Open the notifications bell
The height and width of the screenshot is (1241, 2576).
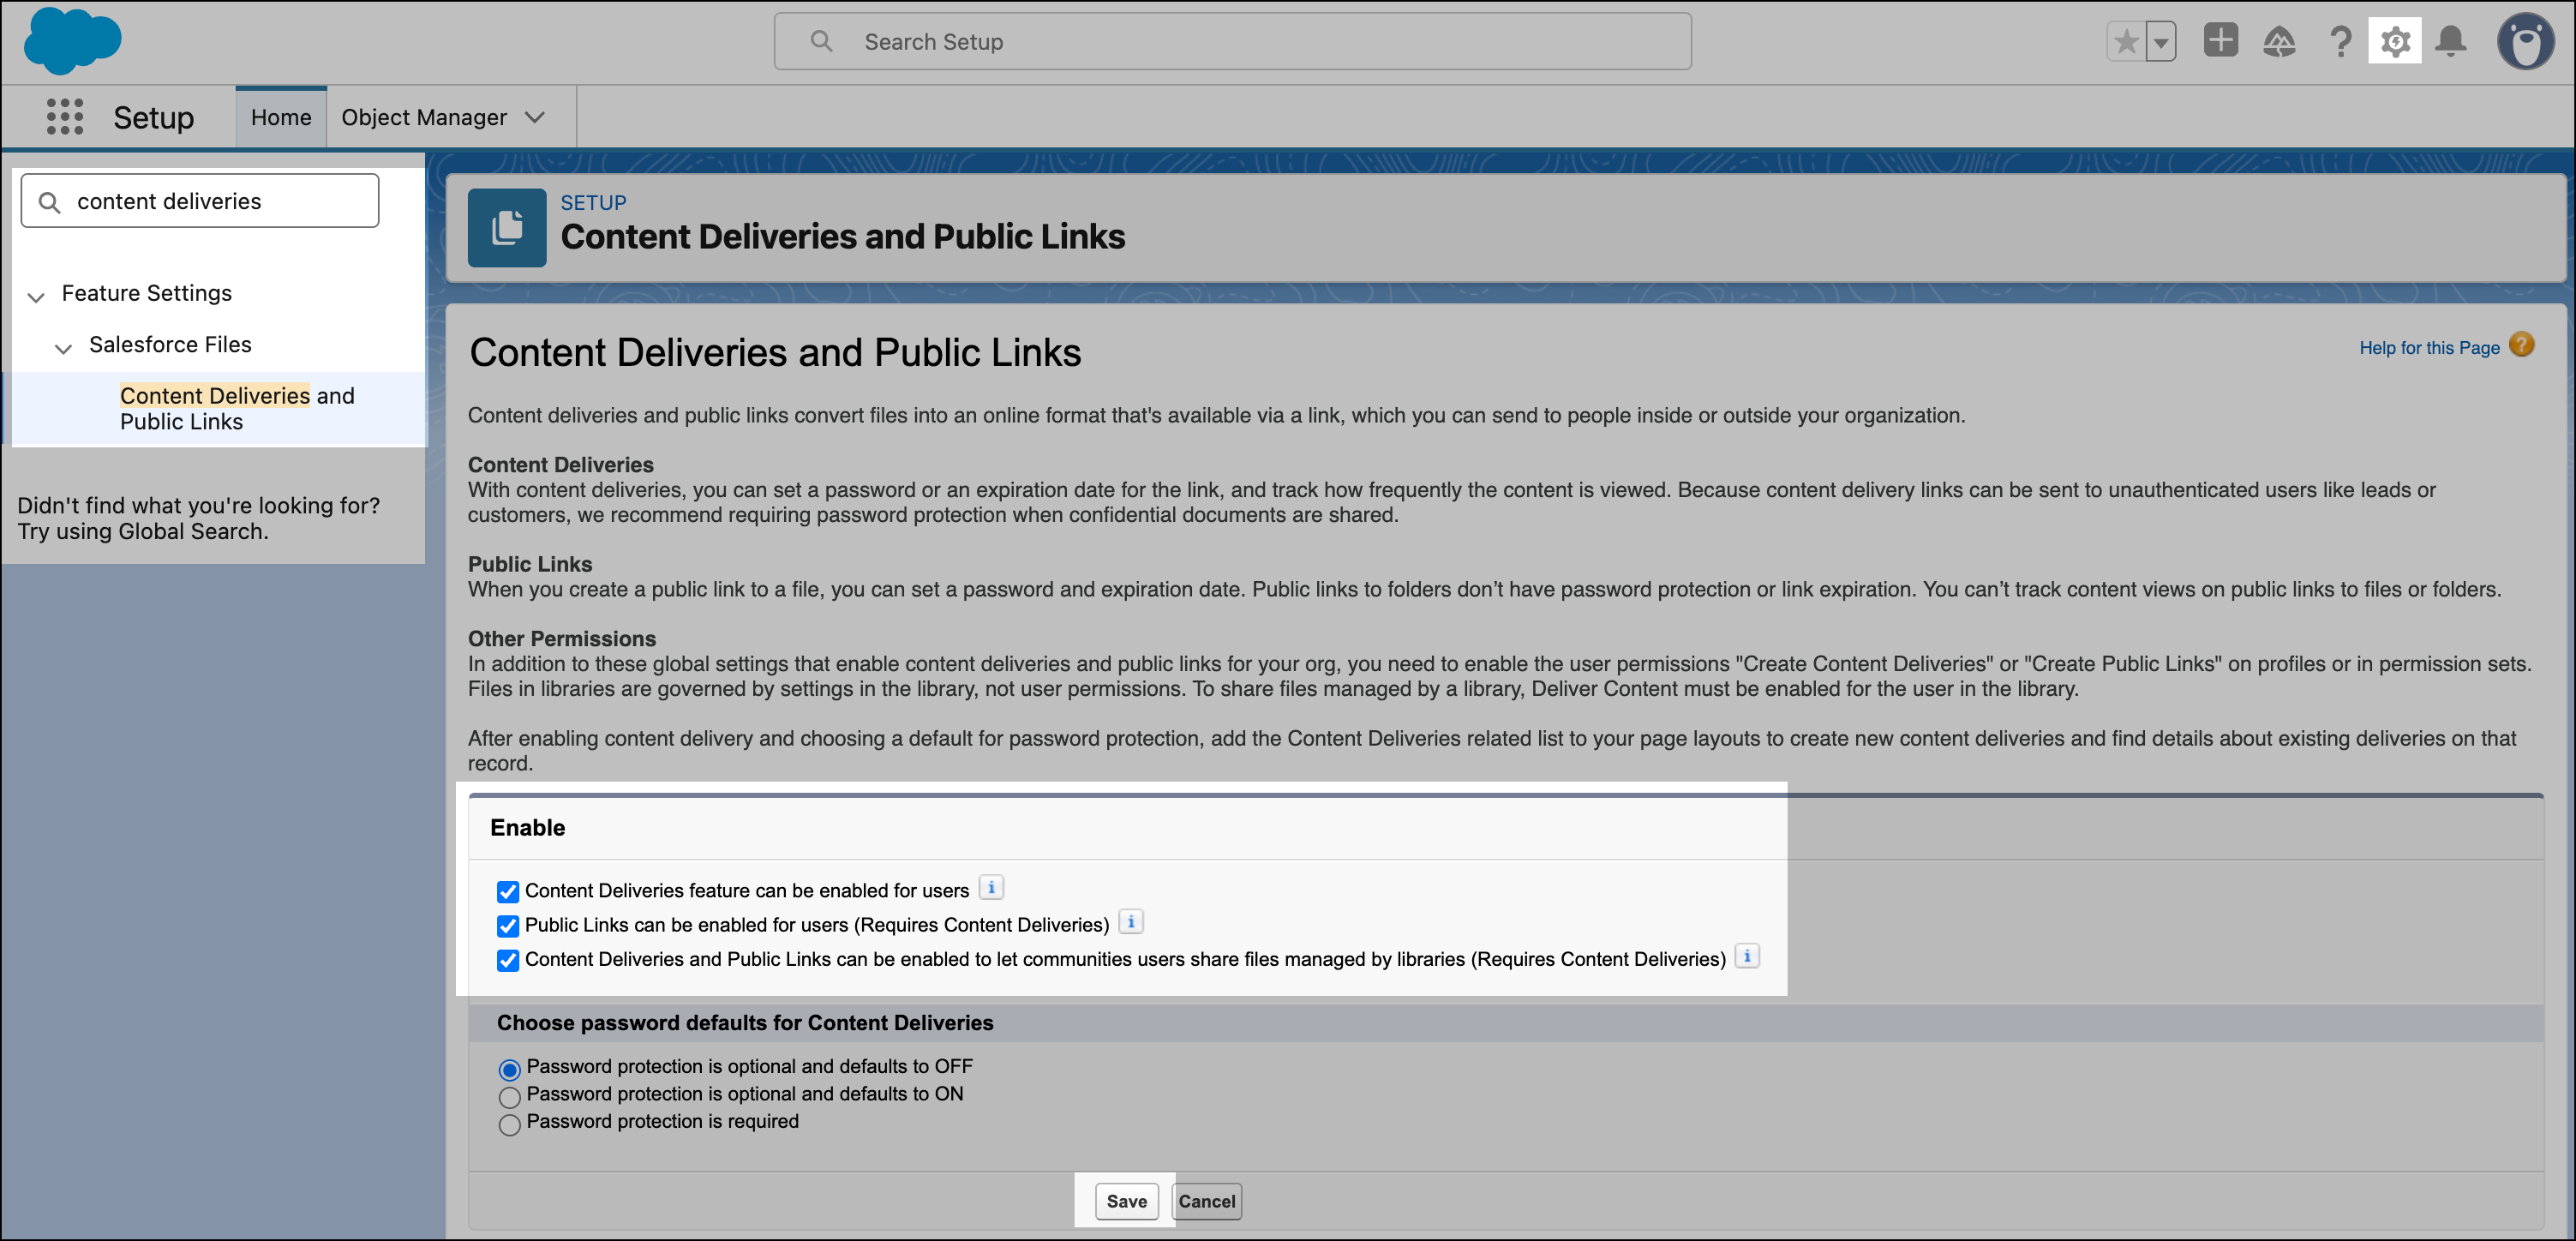2451,42
